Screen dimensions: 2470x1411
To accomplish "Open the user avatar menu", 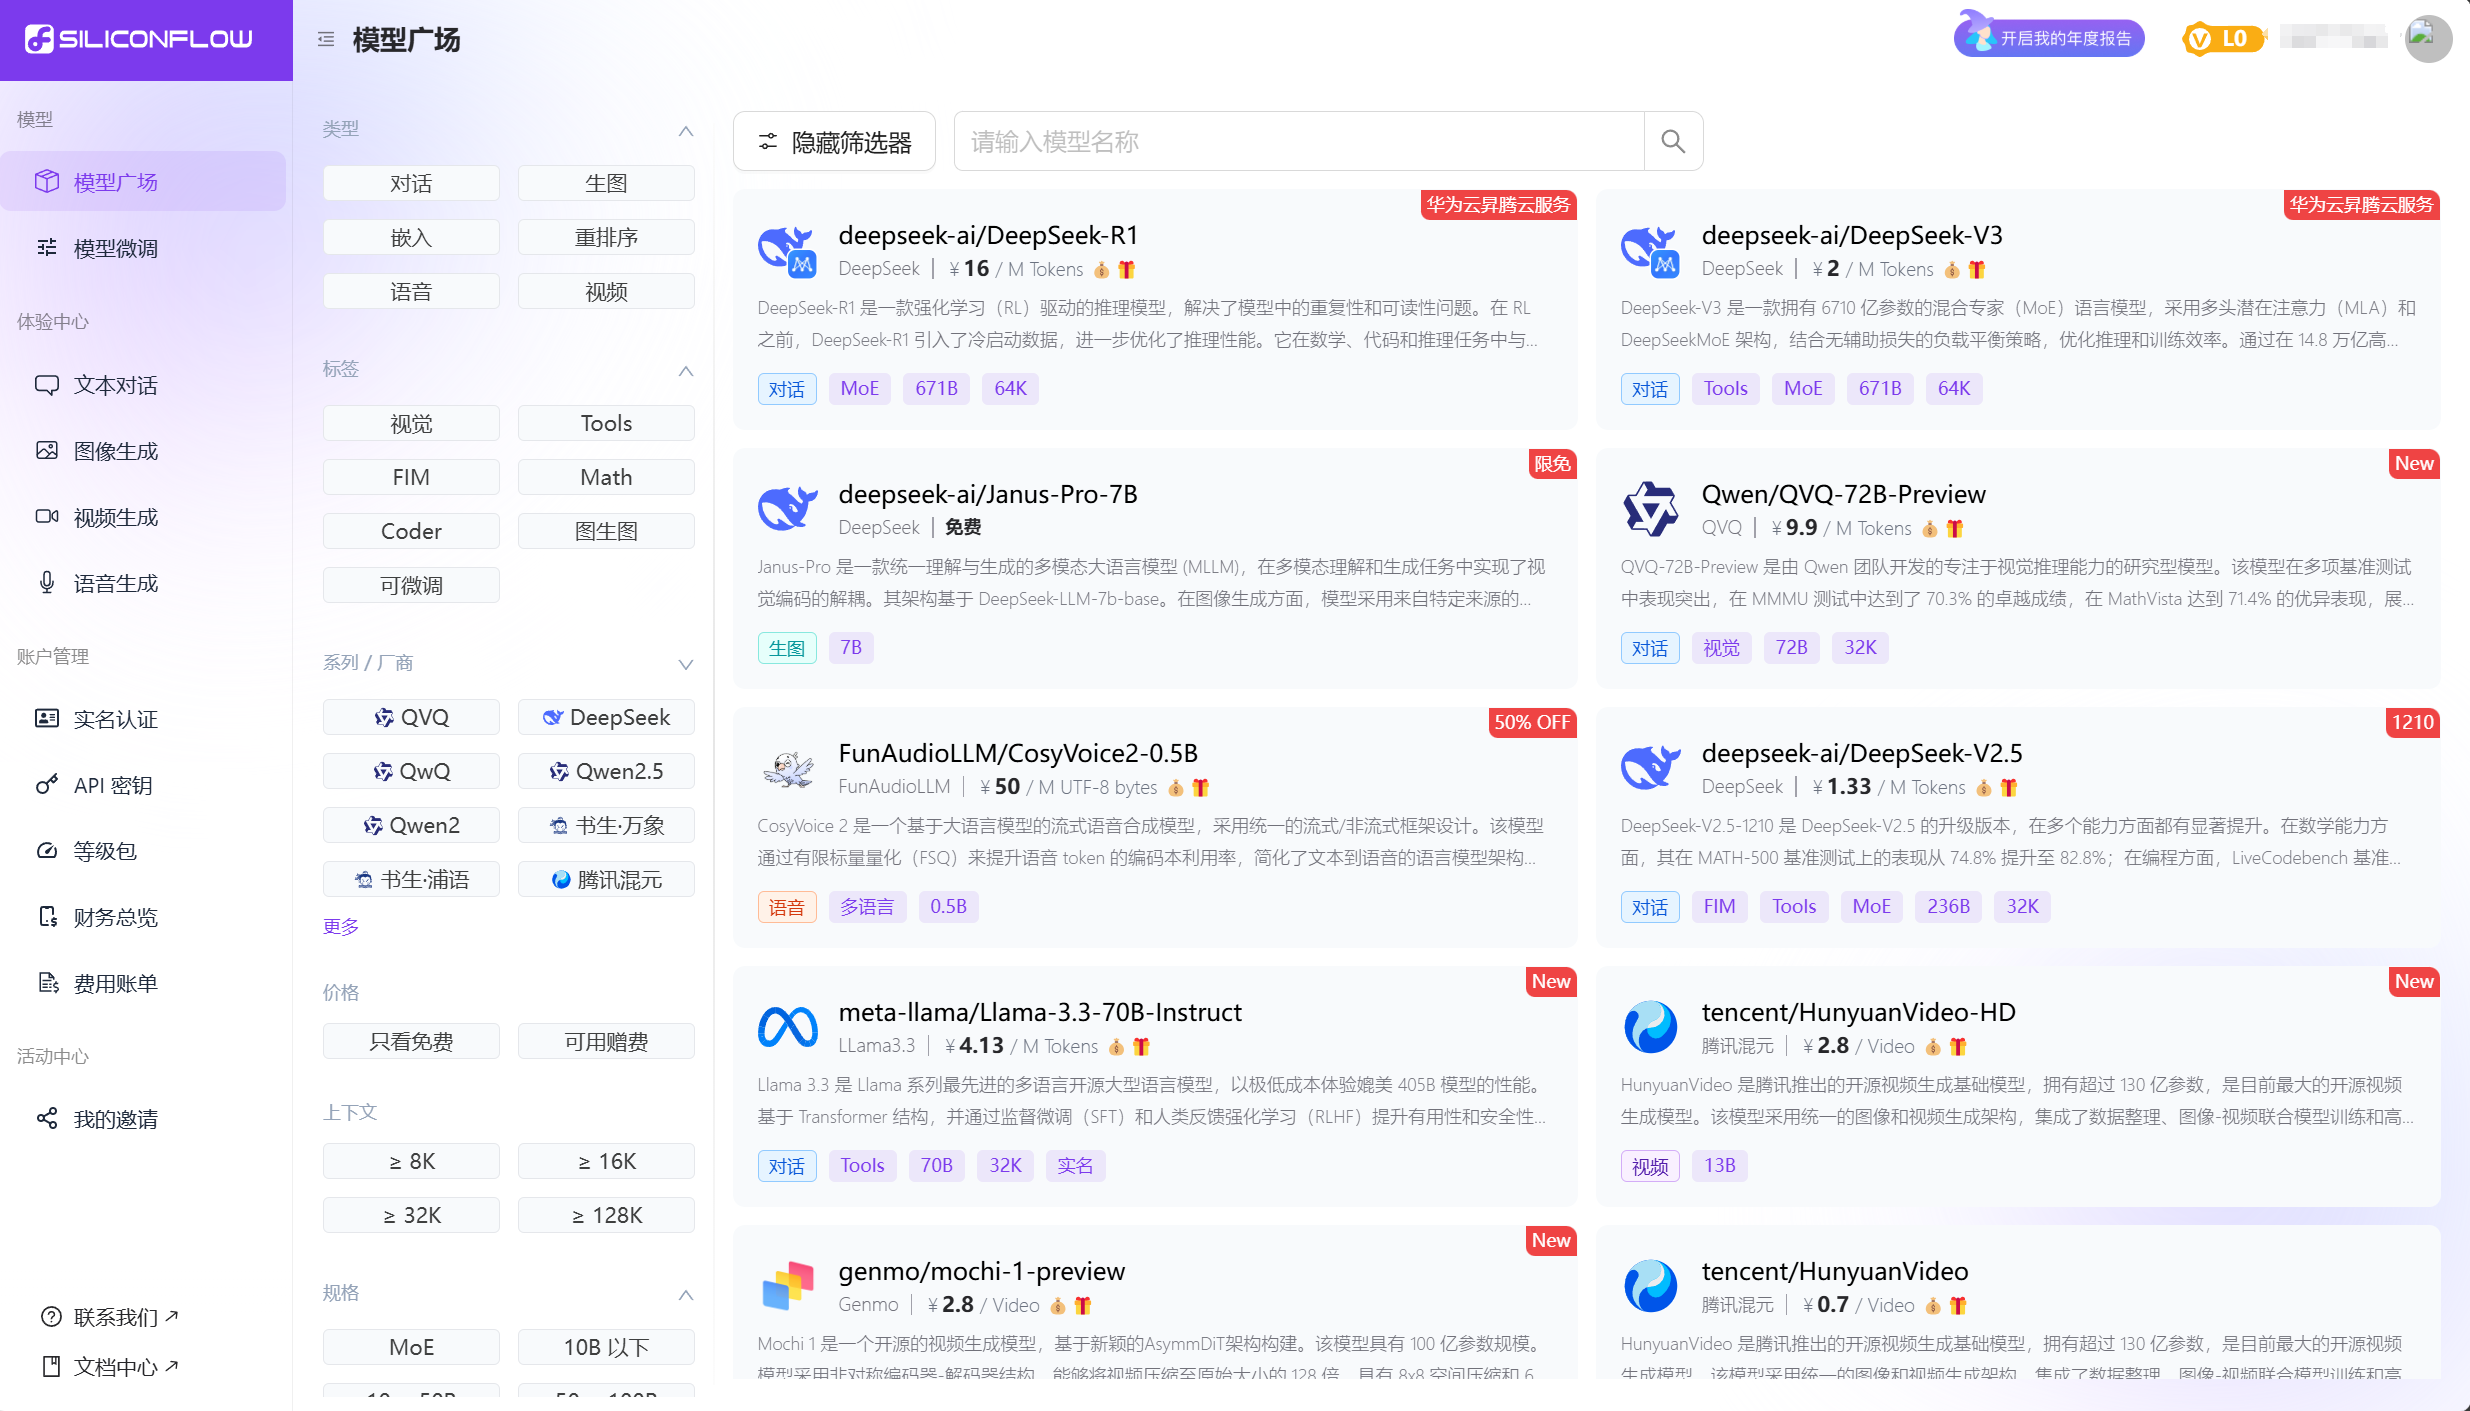I will 2428,39.
